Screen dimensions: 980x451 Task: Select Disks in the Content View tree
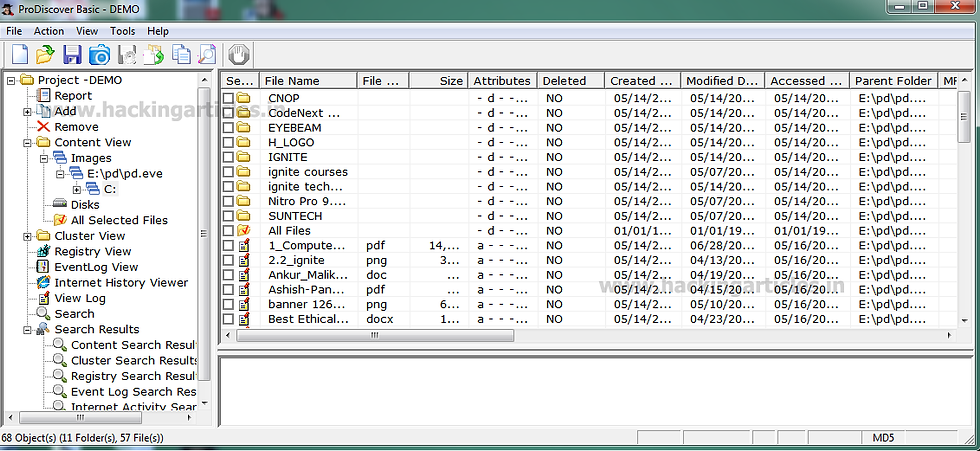point(84,204)
